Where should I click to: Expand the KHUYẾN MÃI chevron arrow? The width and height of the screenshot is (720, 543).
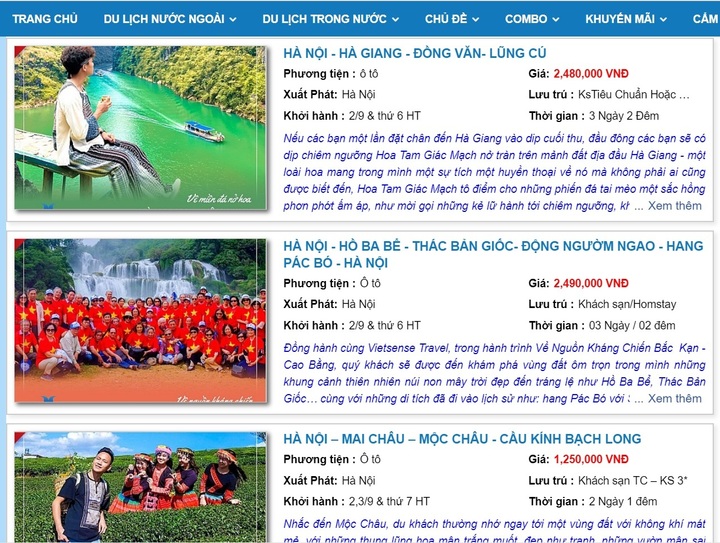(663, 19)
